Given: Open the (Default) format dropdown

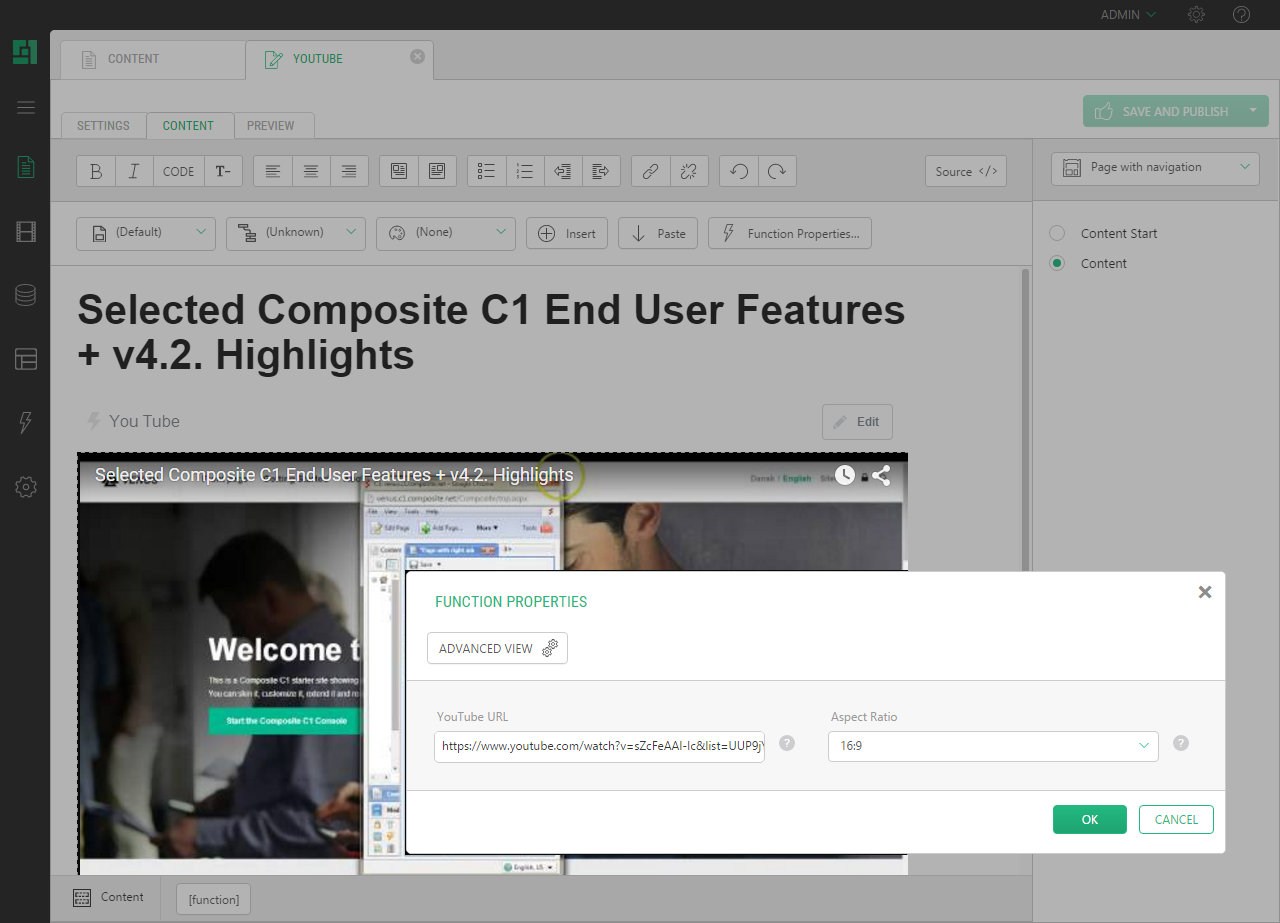Looking at the screenshot, I should (x=146, y=233).
